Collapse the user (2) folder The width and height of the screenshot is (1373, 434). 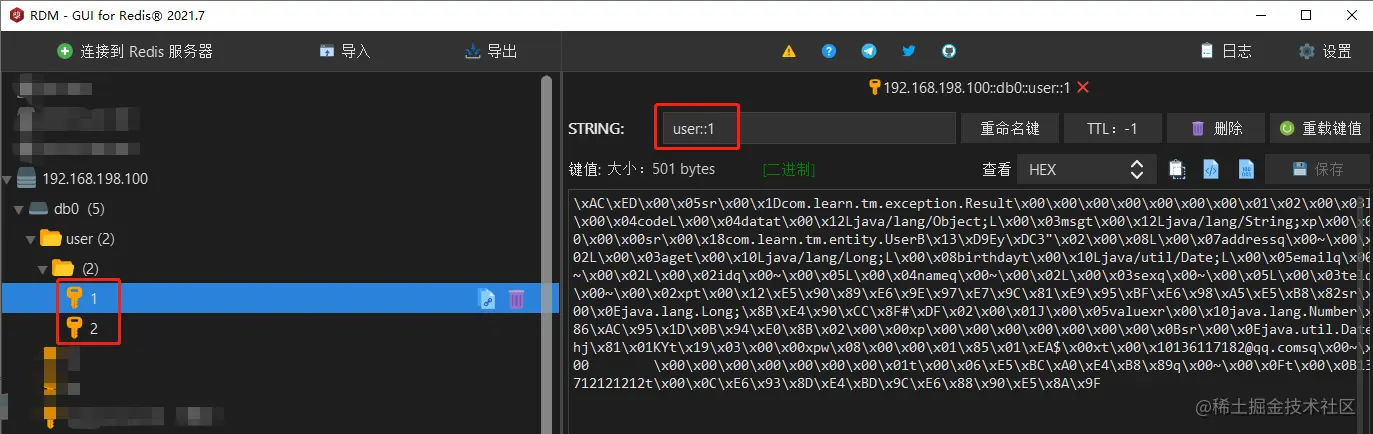tap(29, 238)
